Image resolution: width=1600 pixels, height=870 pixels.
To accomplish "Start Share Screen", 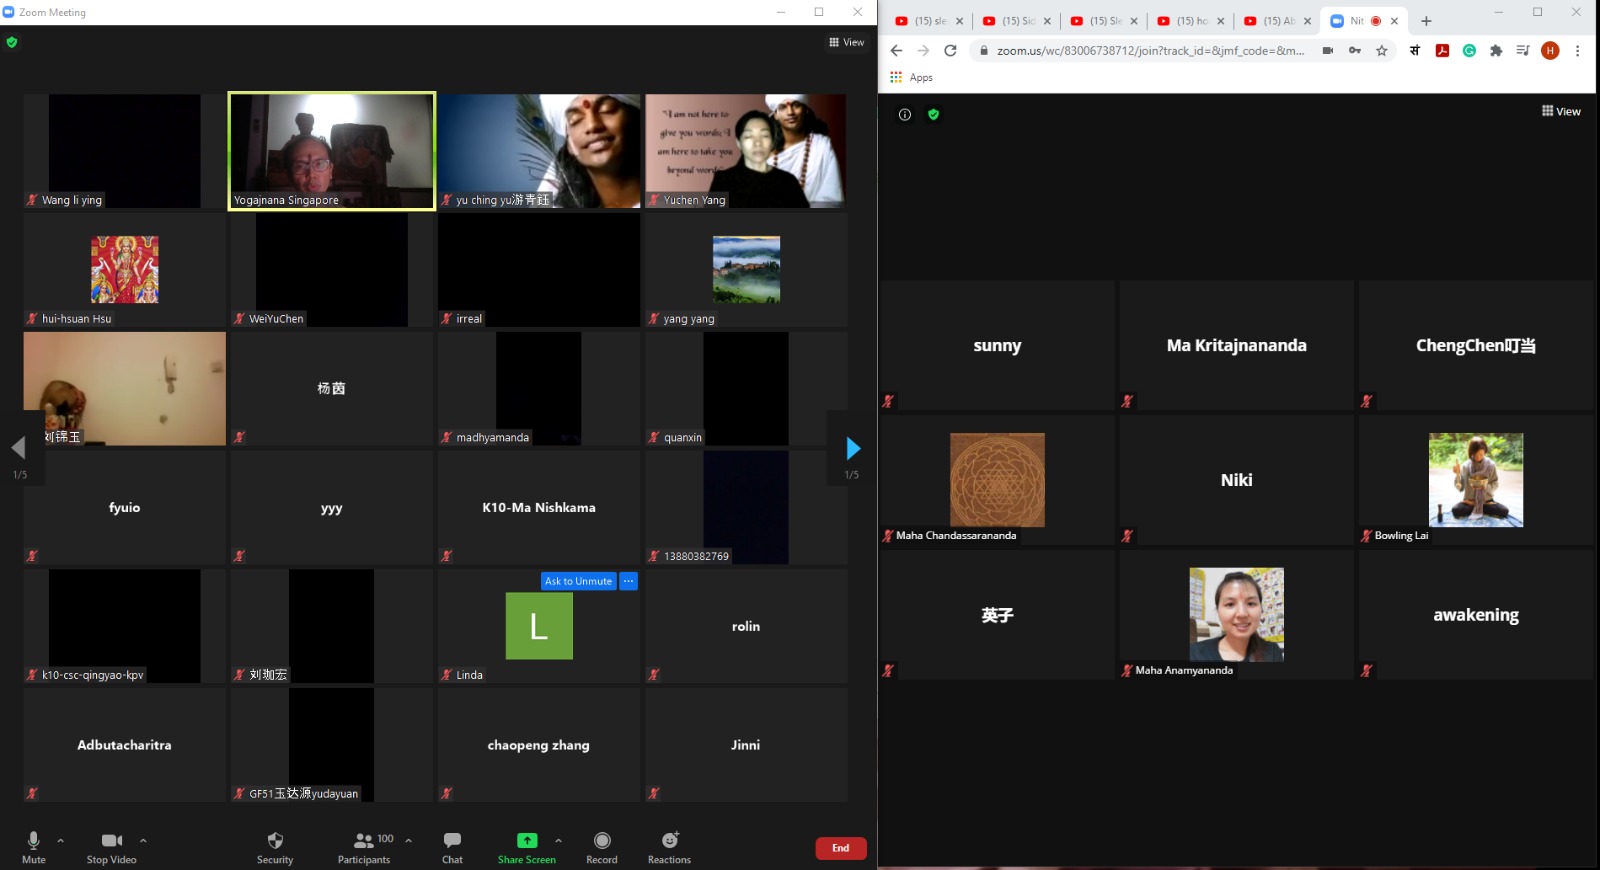I will tap(526, 846).
